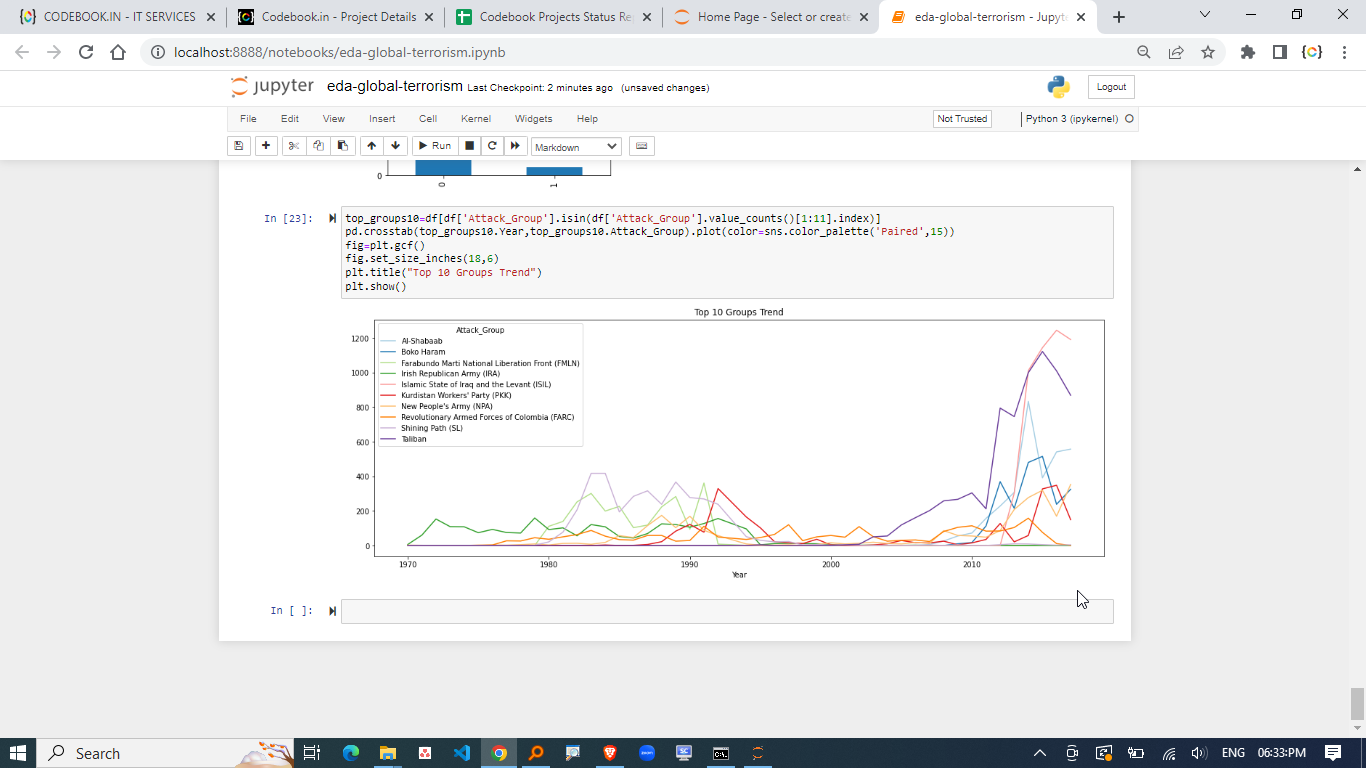Screen dimensions: 1366x768
Task: Restart kernel and run all cells icon
Action: pyautogui.click(x=516, y=146)
